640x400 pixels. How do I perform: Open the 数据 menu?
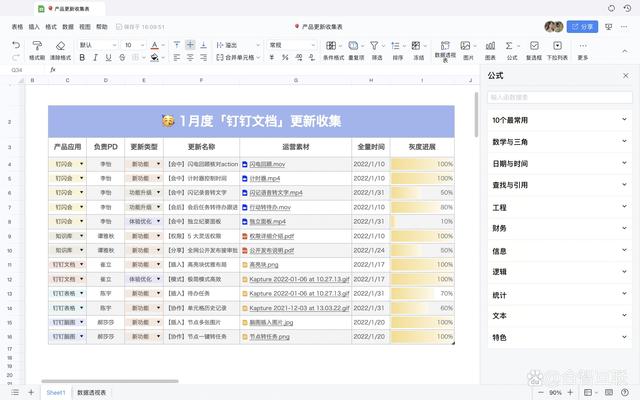(68, 27)
